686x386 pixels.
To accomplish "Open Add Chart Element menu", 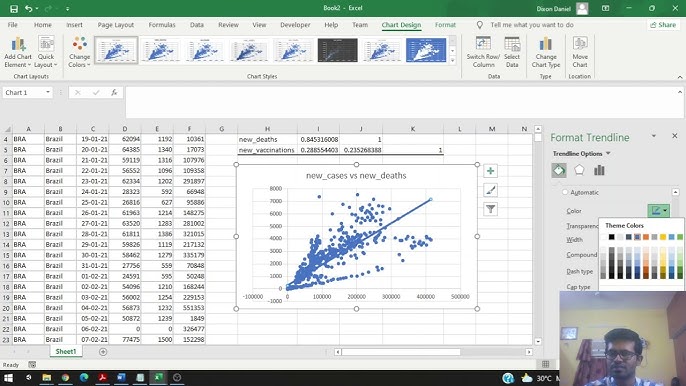I will click(18, 52).
